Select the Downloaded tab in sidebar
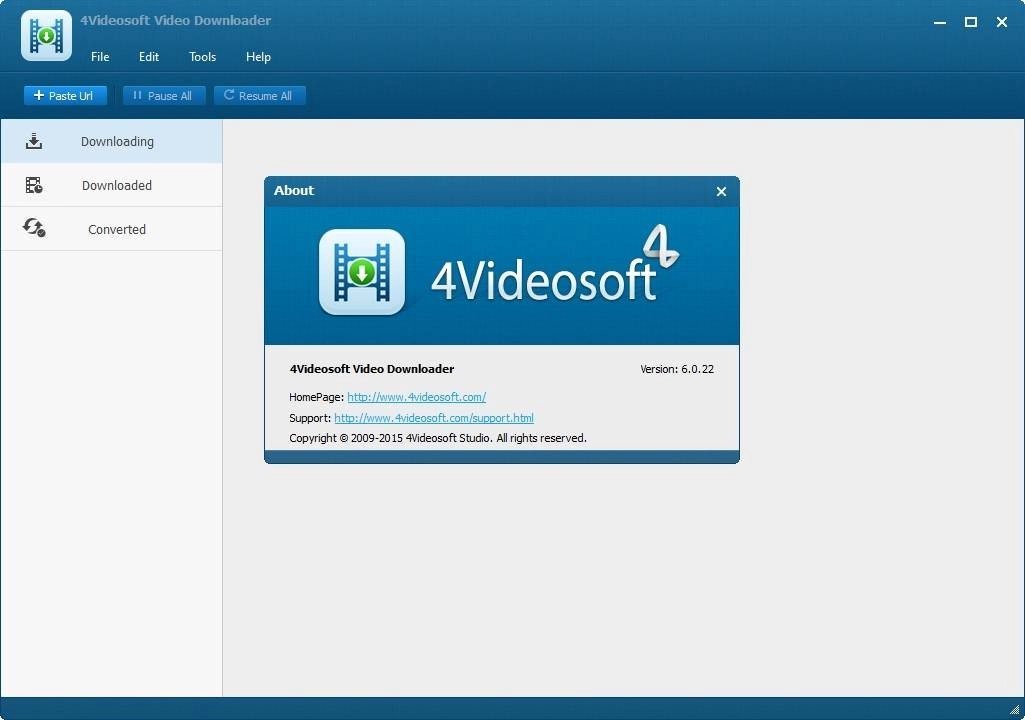Screen dimensions: 1025x720 coord(111,185)
